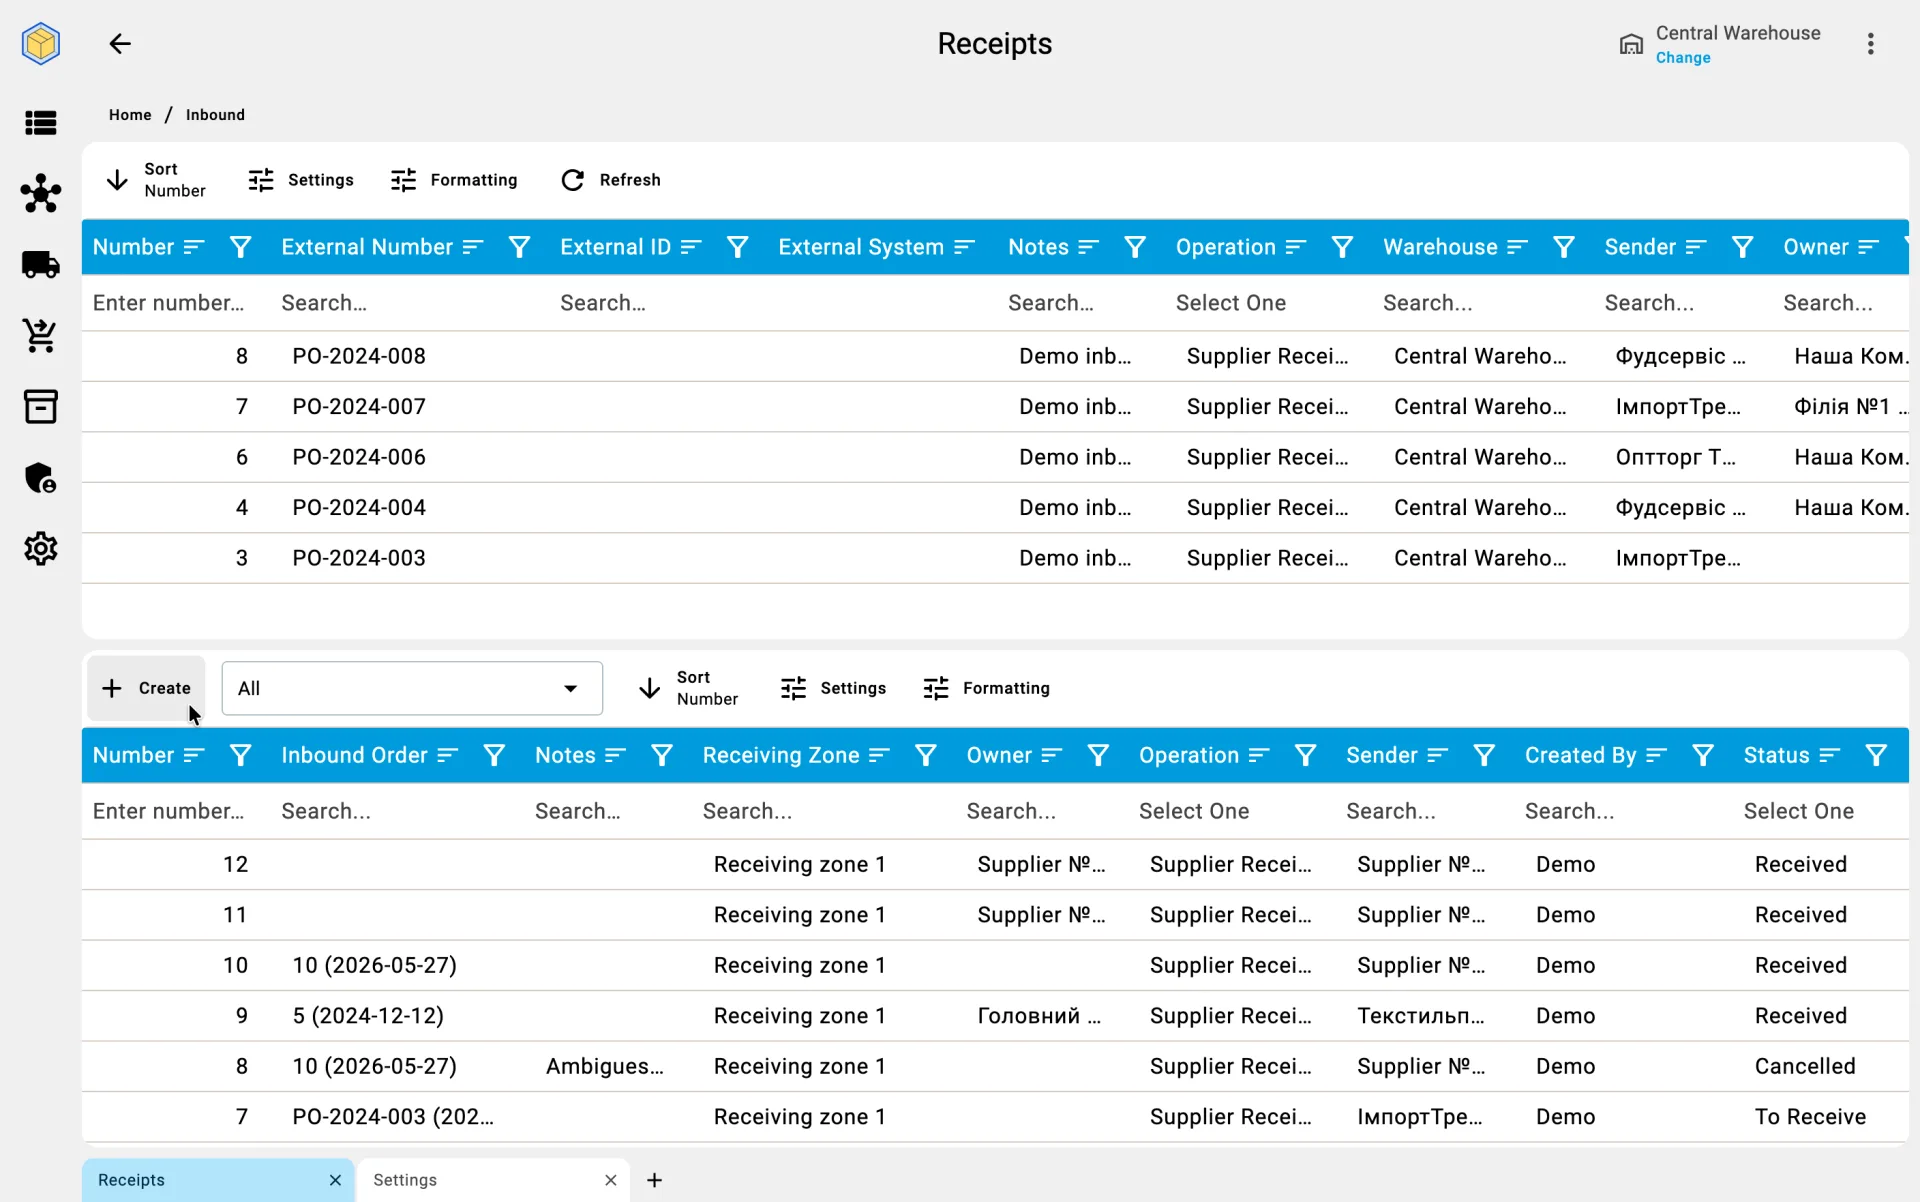The height and width of the screenshot is (1202, 1920).
Task: Open the All filter dropdown
Action: pyautogui.click(x=412, y=688)
